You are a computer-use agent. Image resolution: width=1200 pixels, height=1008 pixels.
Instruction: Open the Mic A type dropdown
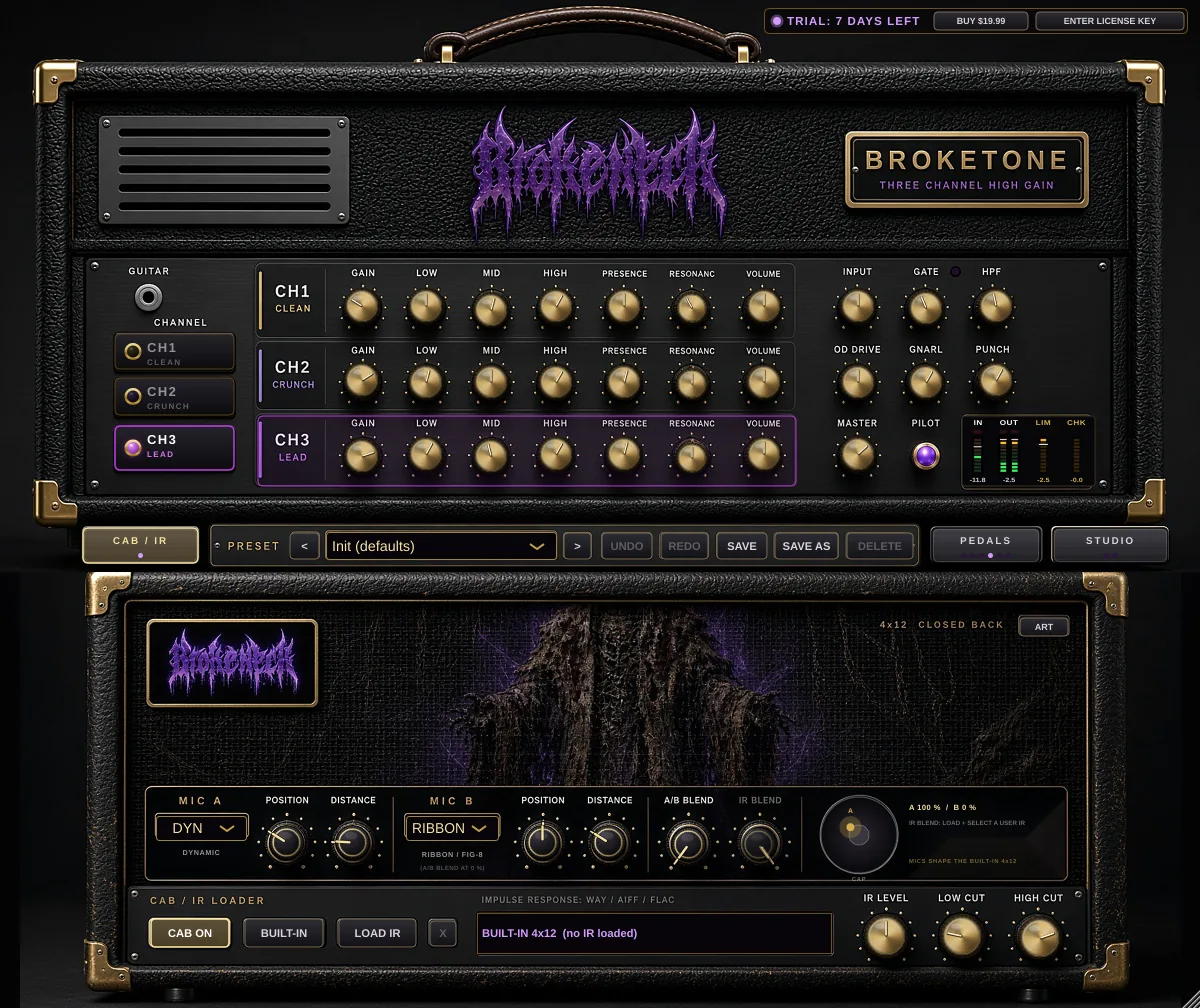coord(202,828)
